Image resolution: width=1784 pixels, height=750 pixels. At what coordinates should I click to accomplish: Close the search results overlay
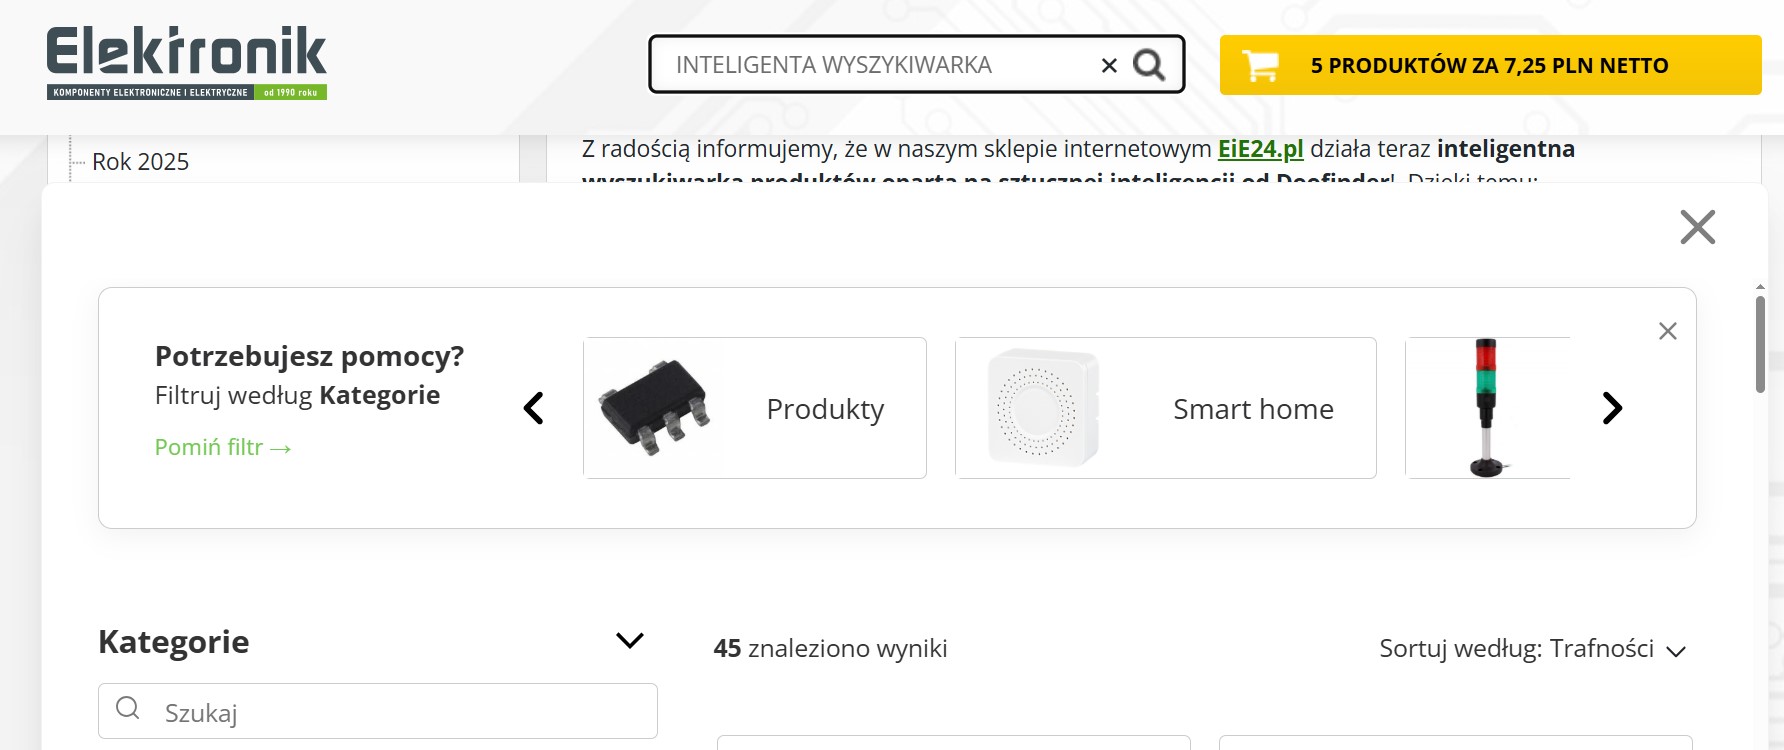1697,227
